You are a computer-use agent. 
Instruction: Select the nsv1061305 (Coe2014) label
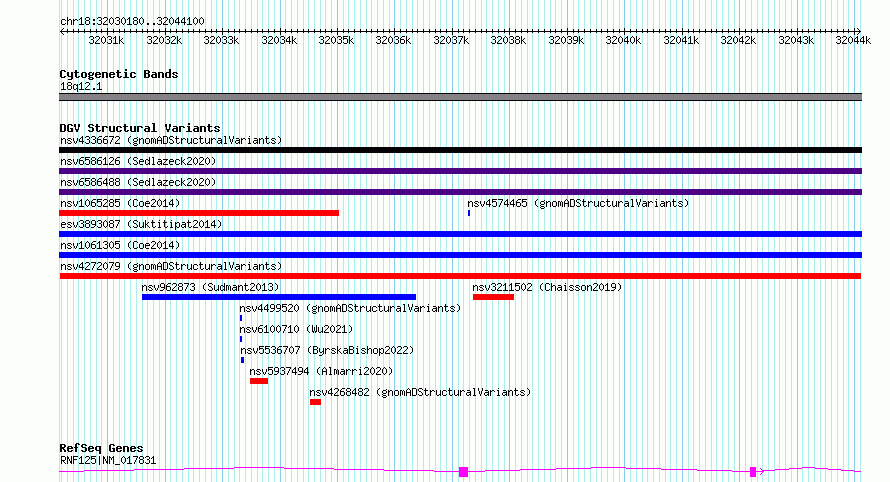(120, 245)
